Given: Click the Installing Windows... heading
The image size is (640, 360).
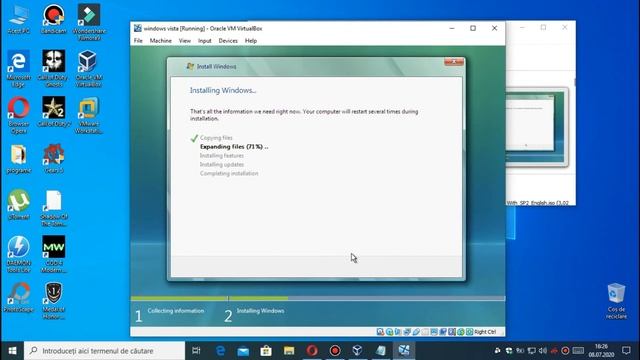Looking at the screenshot, I should pos(223,90).
